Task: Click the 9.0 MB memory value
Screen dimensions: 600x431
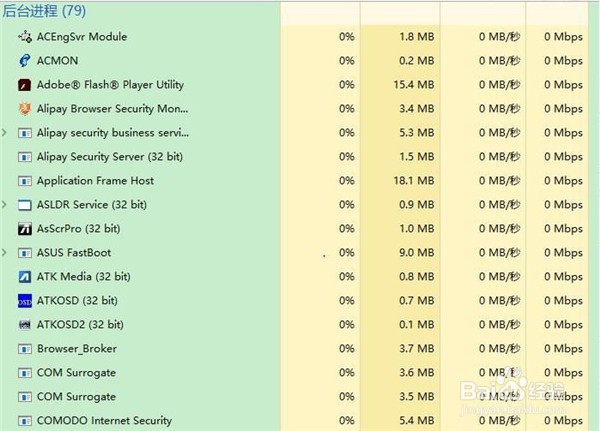Action: 417,253
